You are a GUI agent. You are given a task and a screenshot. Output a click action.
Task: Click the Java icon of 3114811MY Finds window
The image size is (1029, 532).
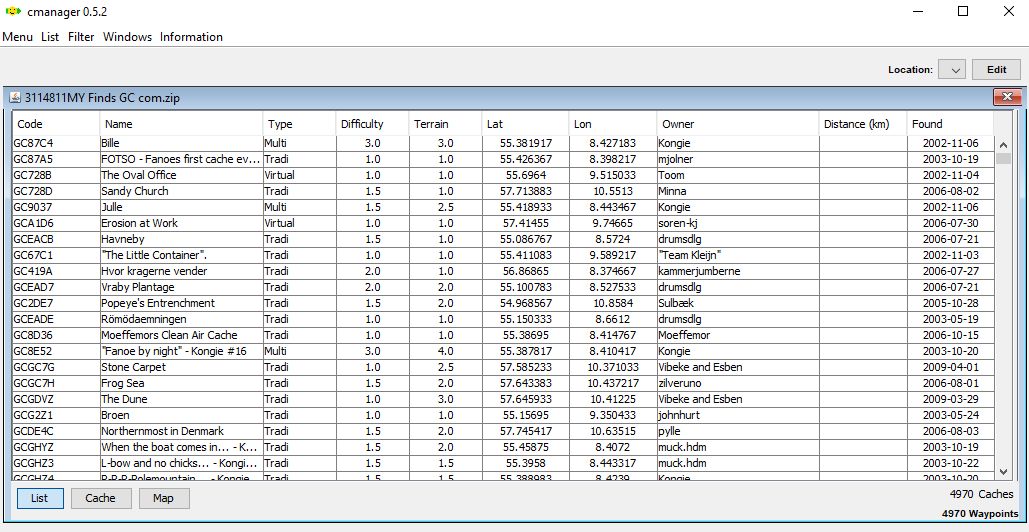(x=15, y=98)
